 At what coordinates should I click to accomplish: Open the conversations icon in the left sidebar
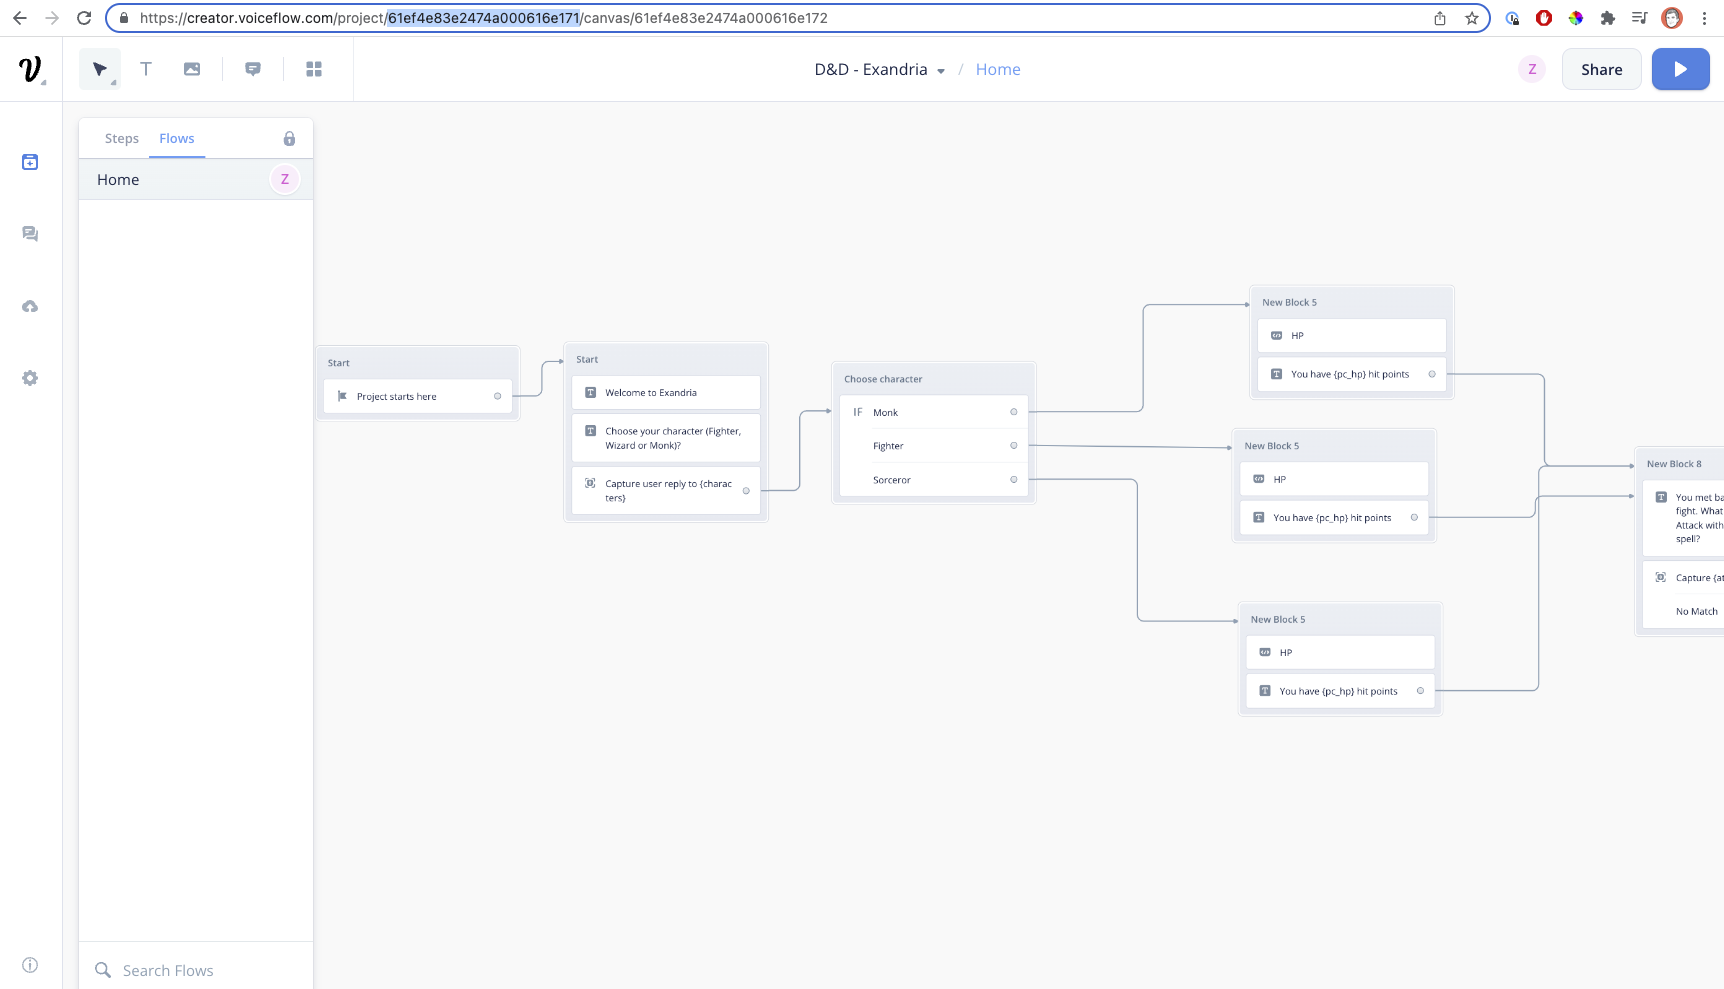30,233
